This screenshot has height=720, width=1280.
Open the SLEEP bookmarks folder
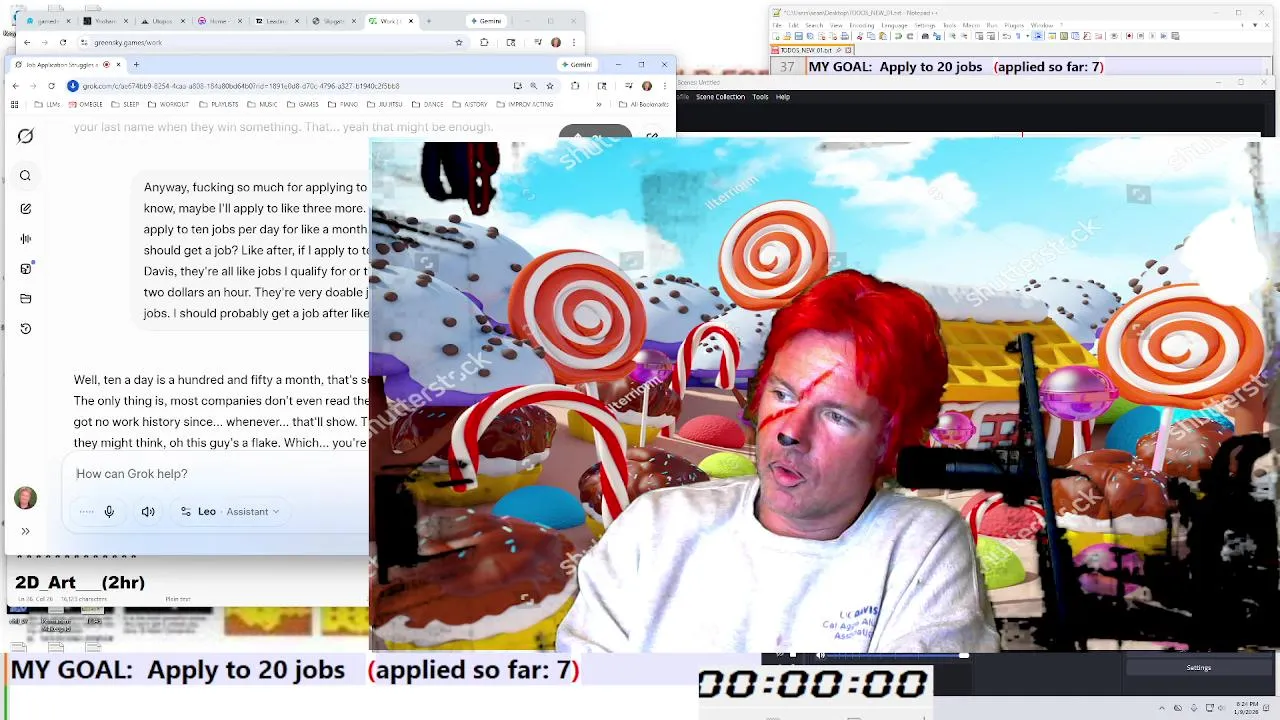[125, 104]
